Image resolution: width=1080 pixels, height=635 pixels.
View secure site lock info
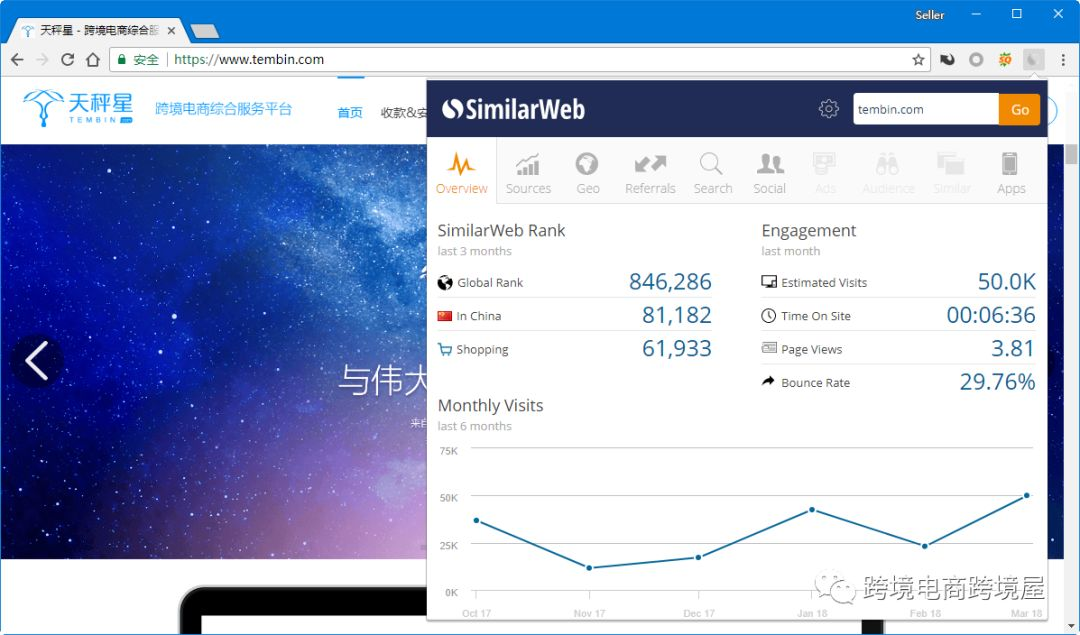(122, 60)
